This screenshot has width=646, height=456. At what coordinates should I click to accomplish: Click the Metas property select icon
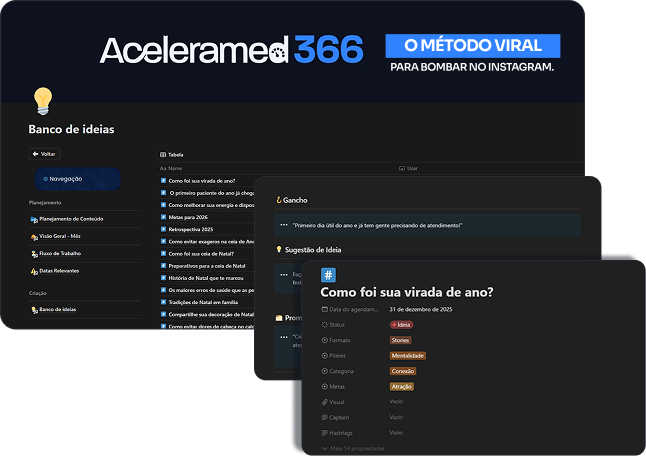(325, 387)
